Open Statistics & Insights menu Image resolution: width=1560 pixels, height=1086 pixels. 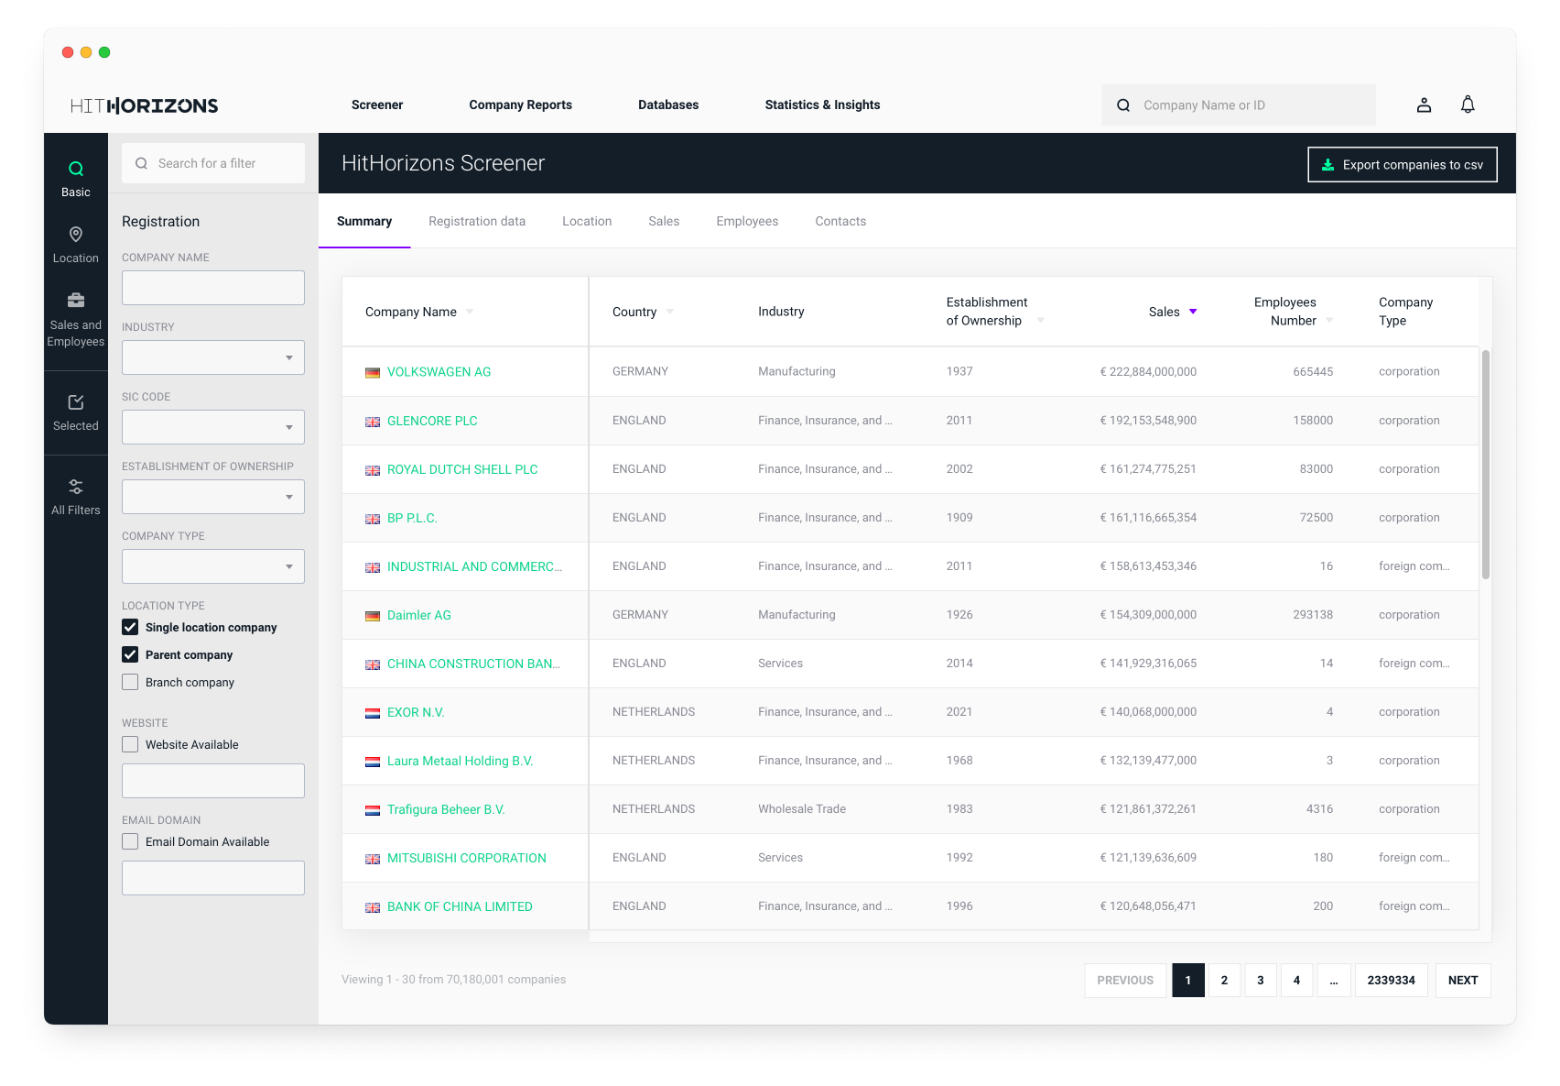(822, 105)
